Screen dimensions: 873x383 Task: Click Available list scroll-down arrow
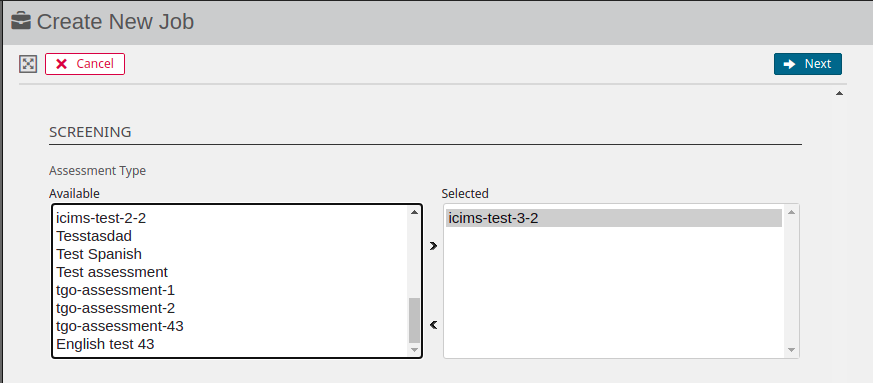414,350
